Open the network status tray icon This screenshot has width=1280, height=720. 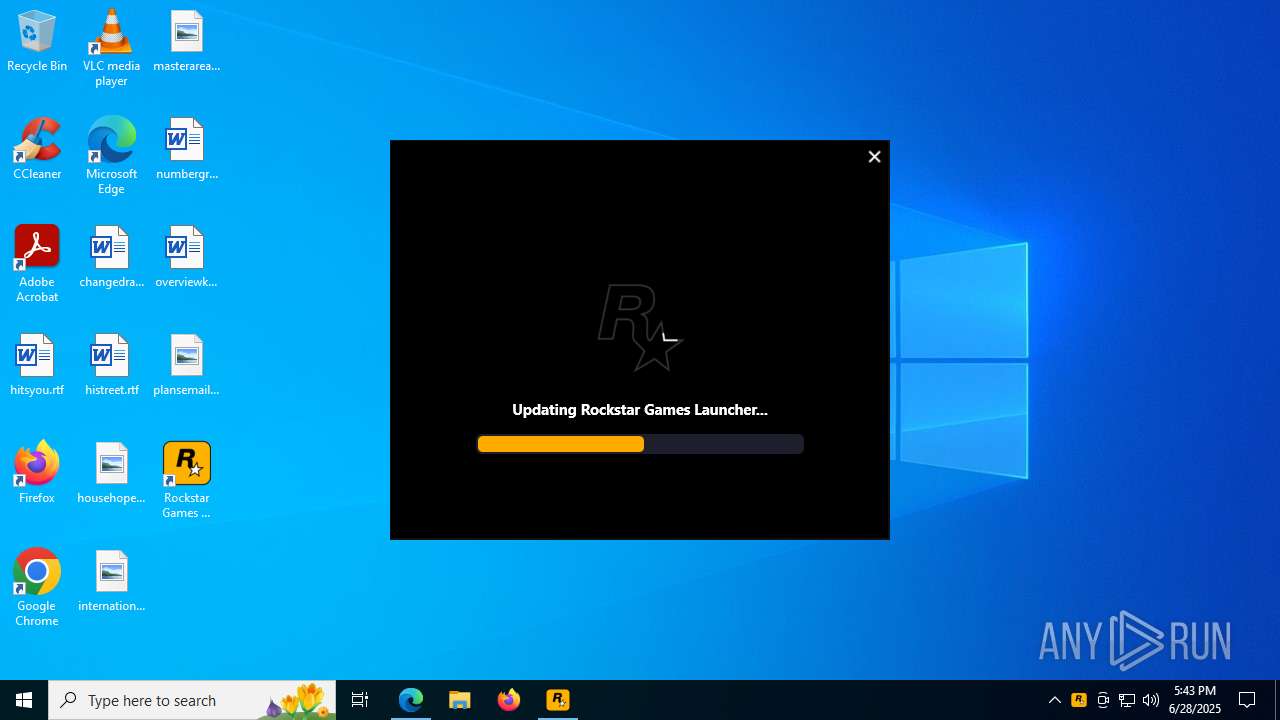tap(1127, 700)
